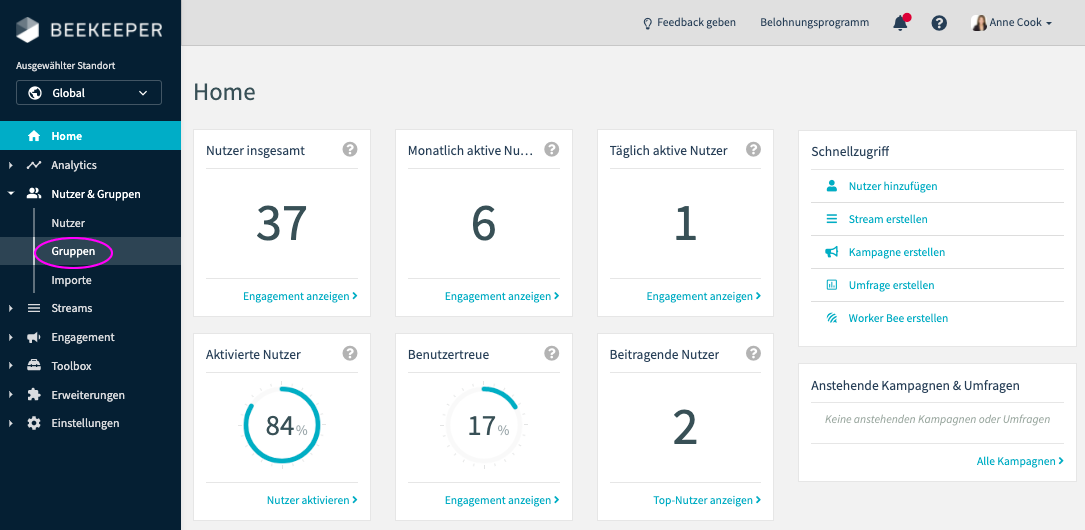This screenshot has height=530, width=1085.
Task: Click the help icon on Aktivierte Nutzer card
Action: click(349, 353)
